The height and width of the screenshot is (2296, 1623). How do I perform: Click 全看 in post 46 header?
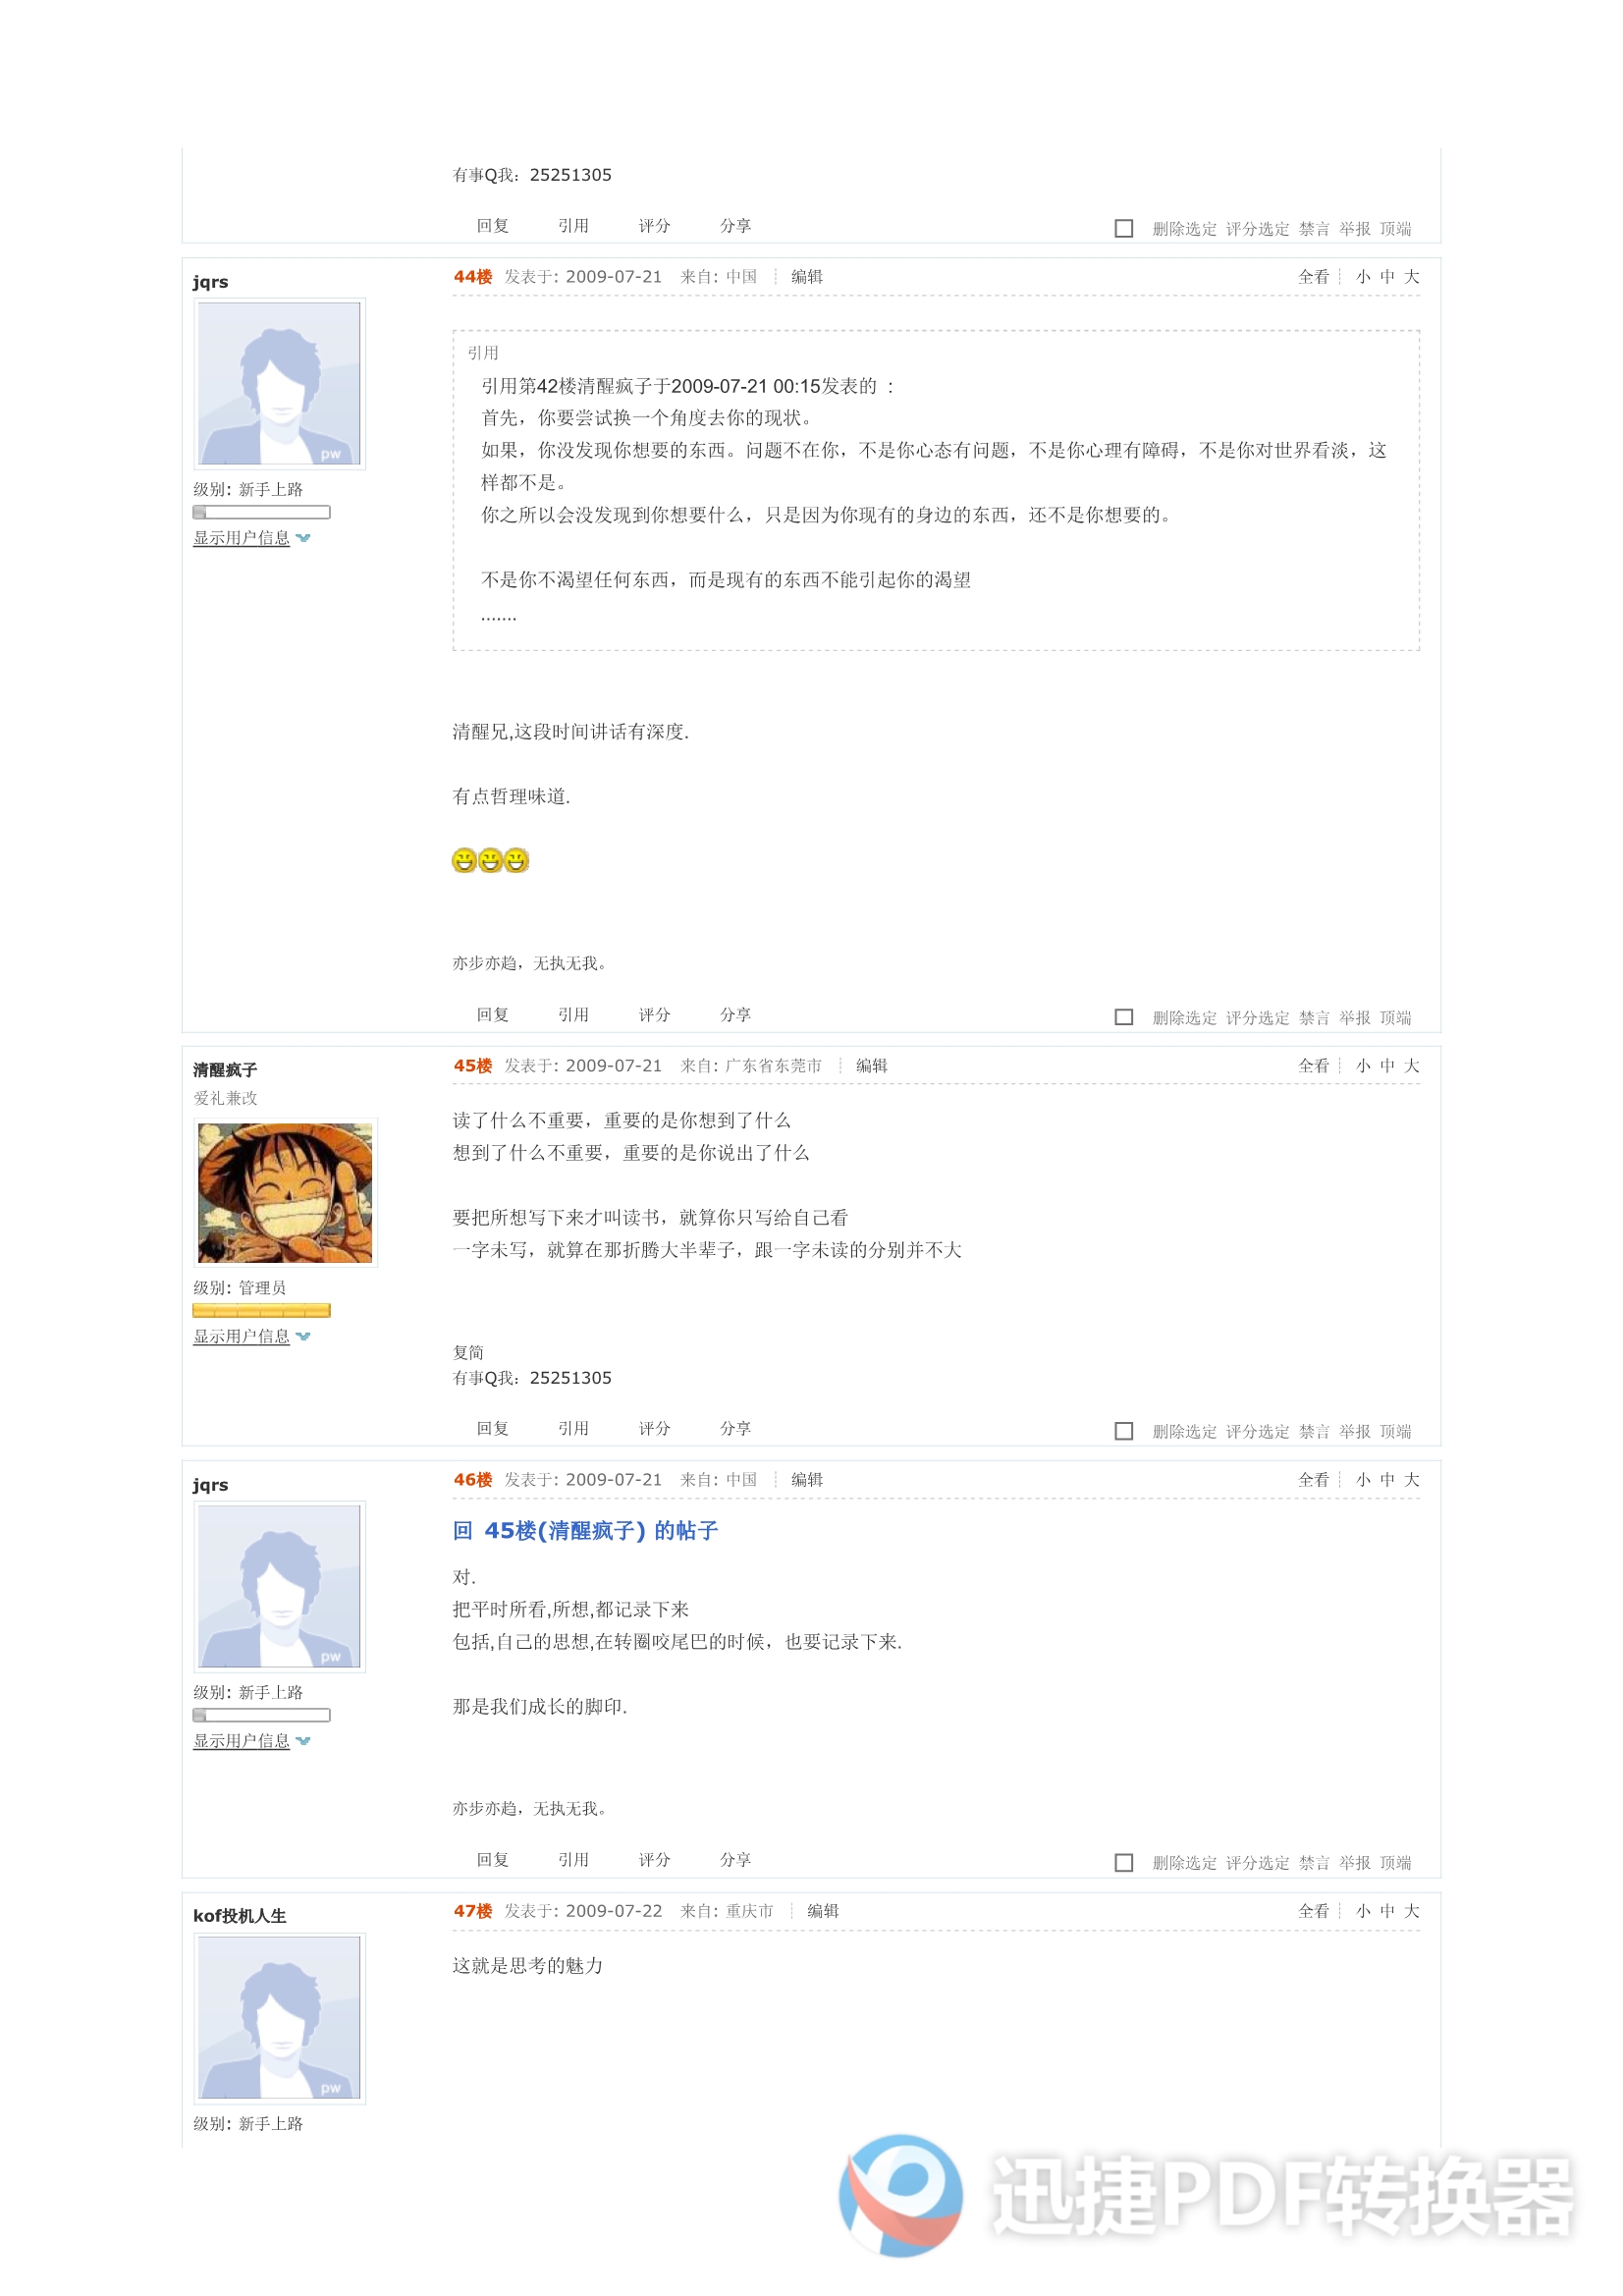point(1313,1480)
